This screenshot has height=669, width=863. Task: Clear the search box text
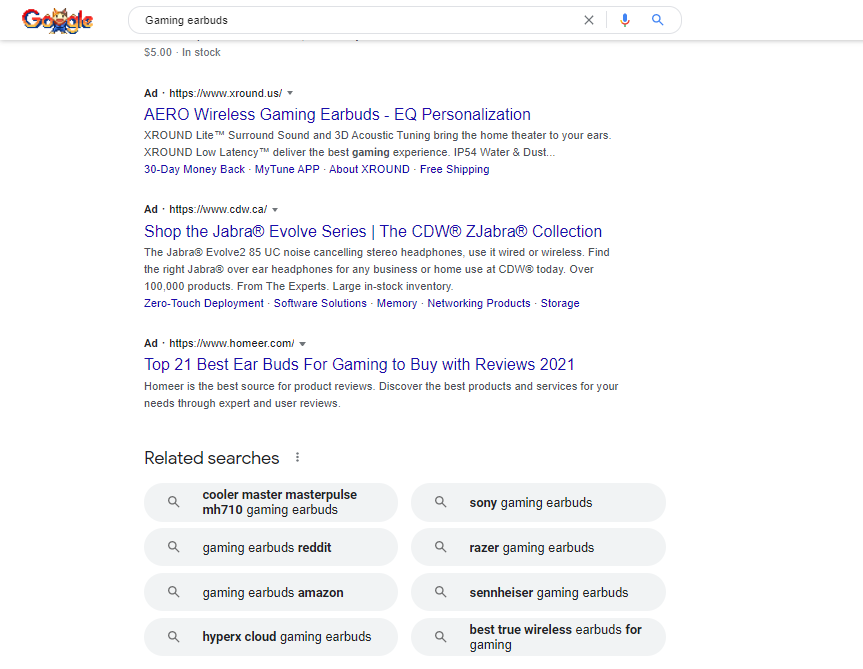(x=589, y=20)
